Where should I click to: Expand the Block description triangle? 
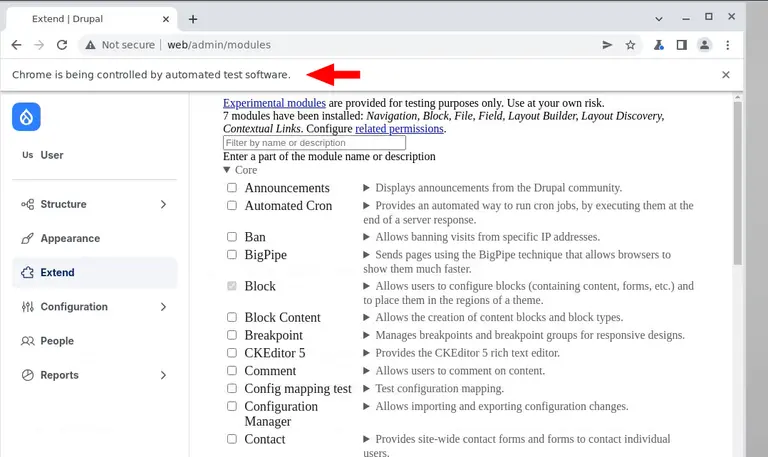366,286
